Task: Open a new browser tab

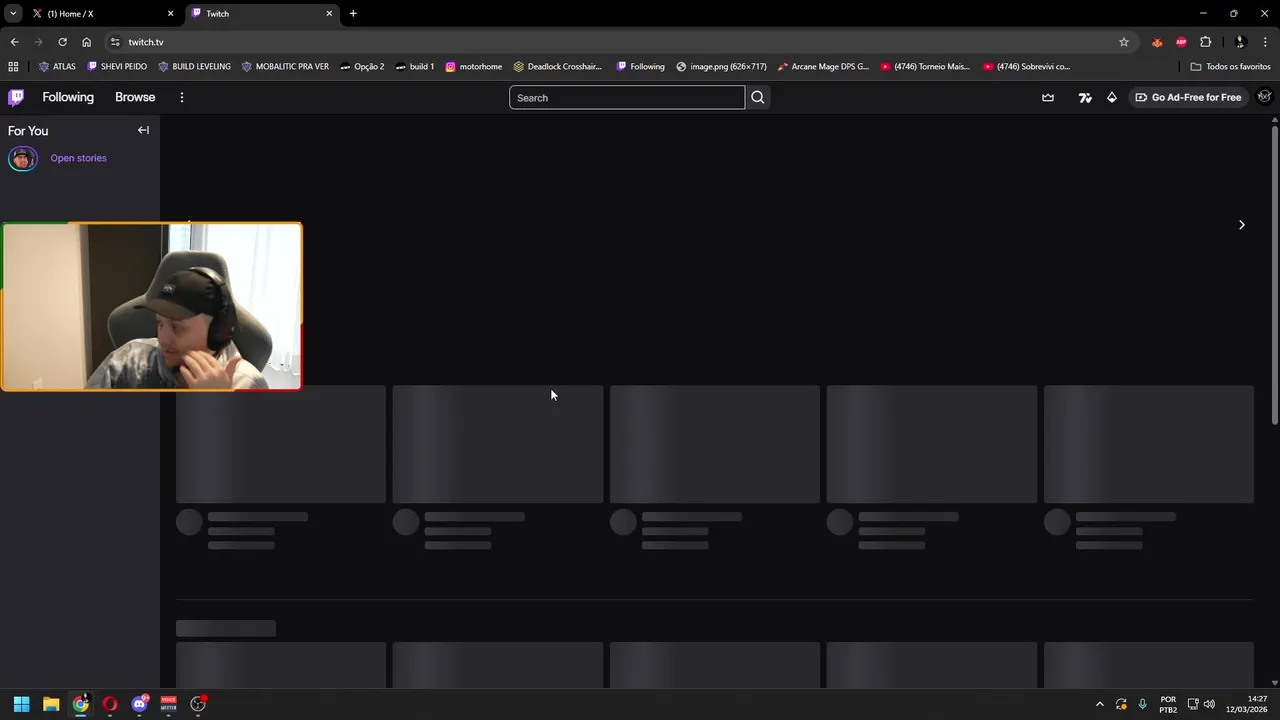Action: tap(353, 14)
